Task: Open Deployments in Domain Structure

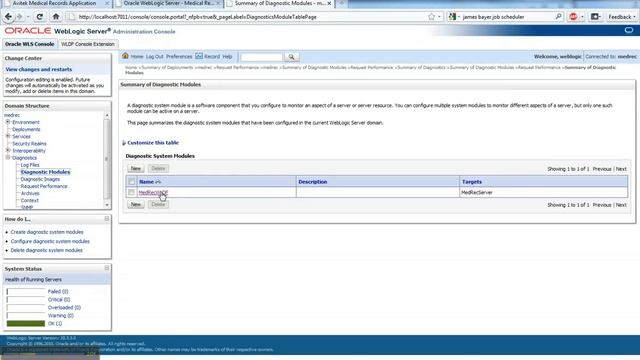Action: pos(26,129)
